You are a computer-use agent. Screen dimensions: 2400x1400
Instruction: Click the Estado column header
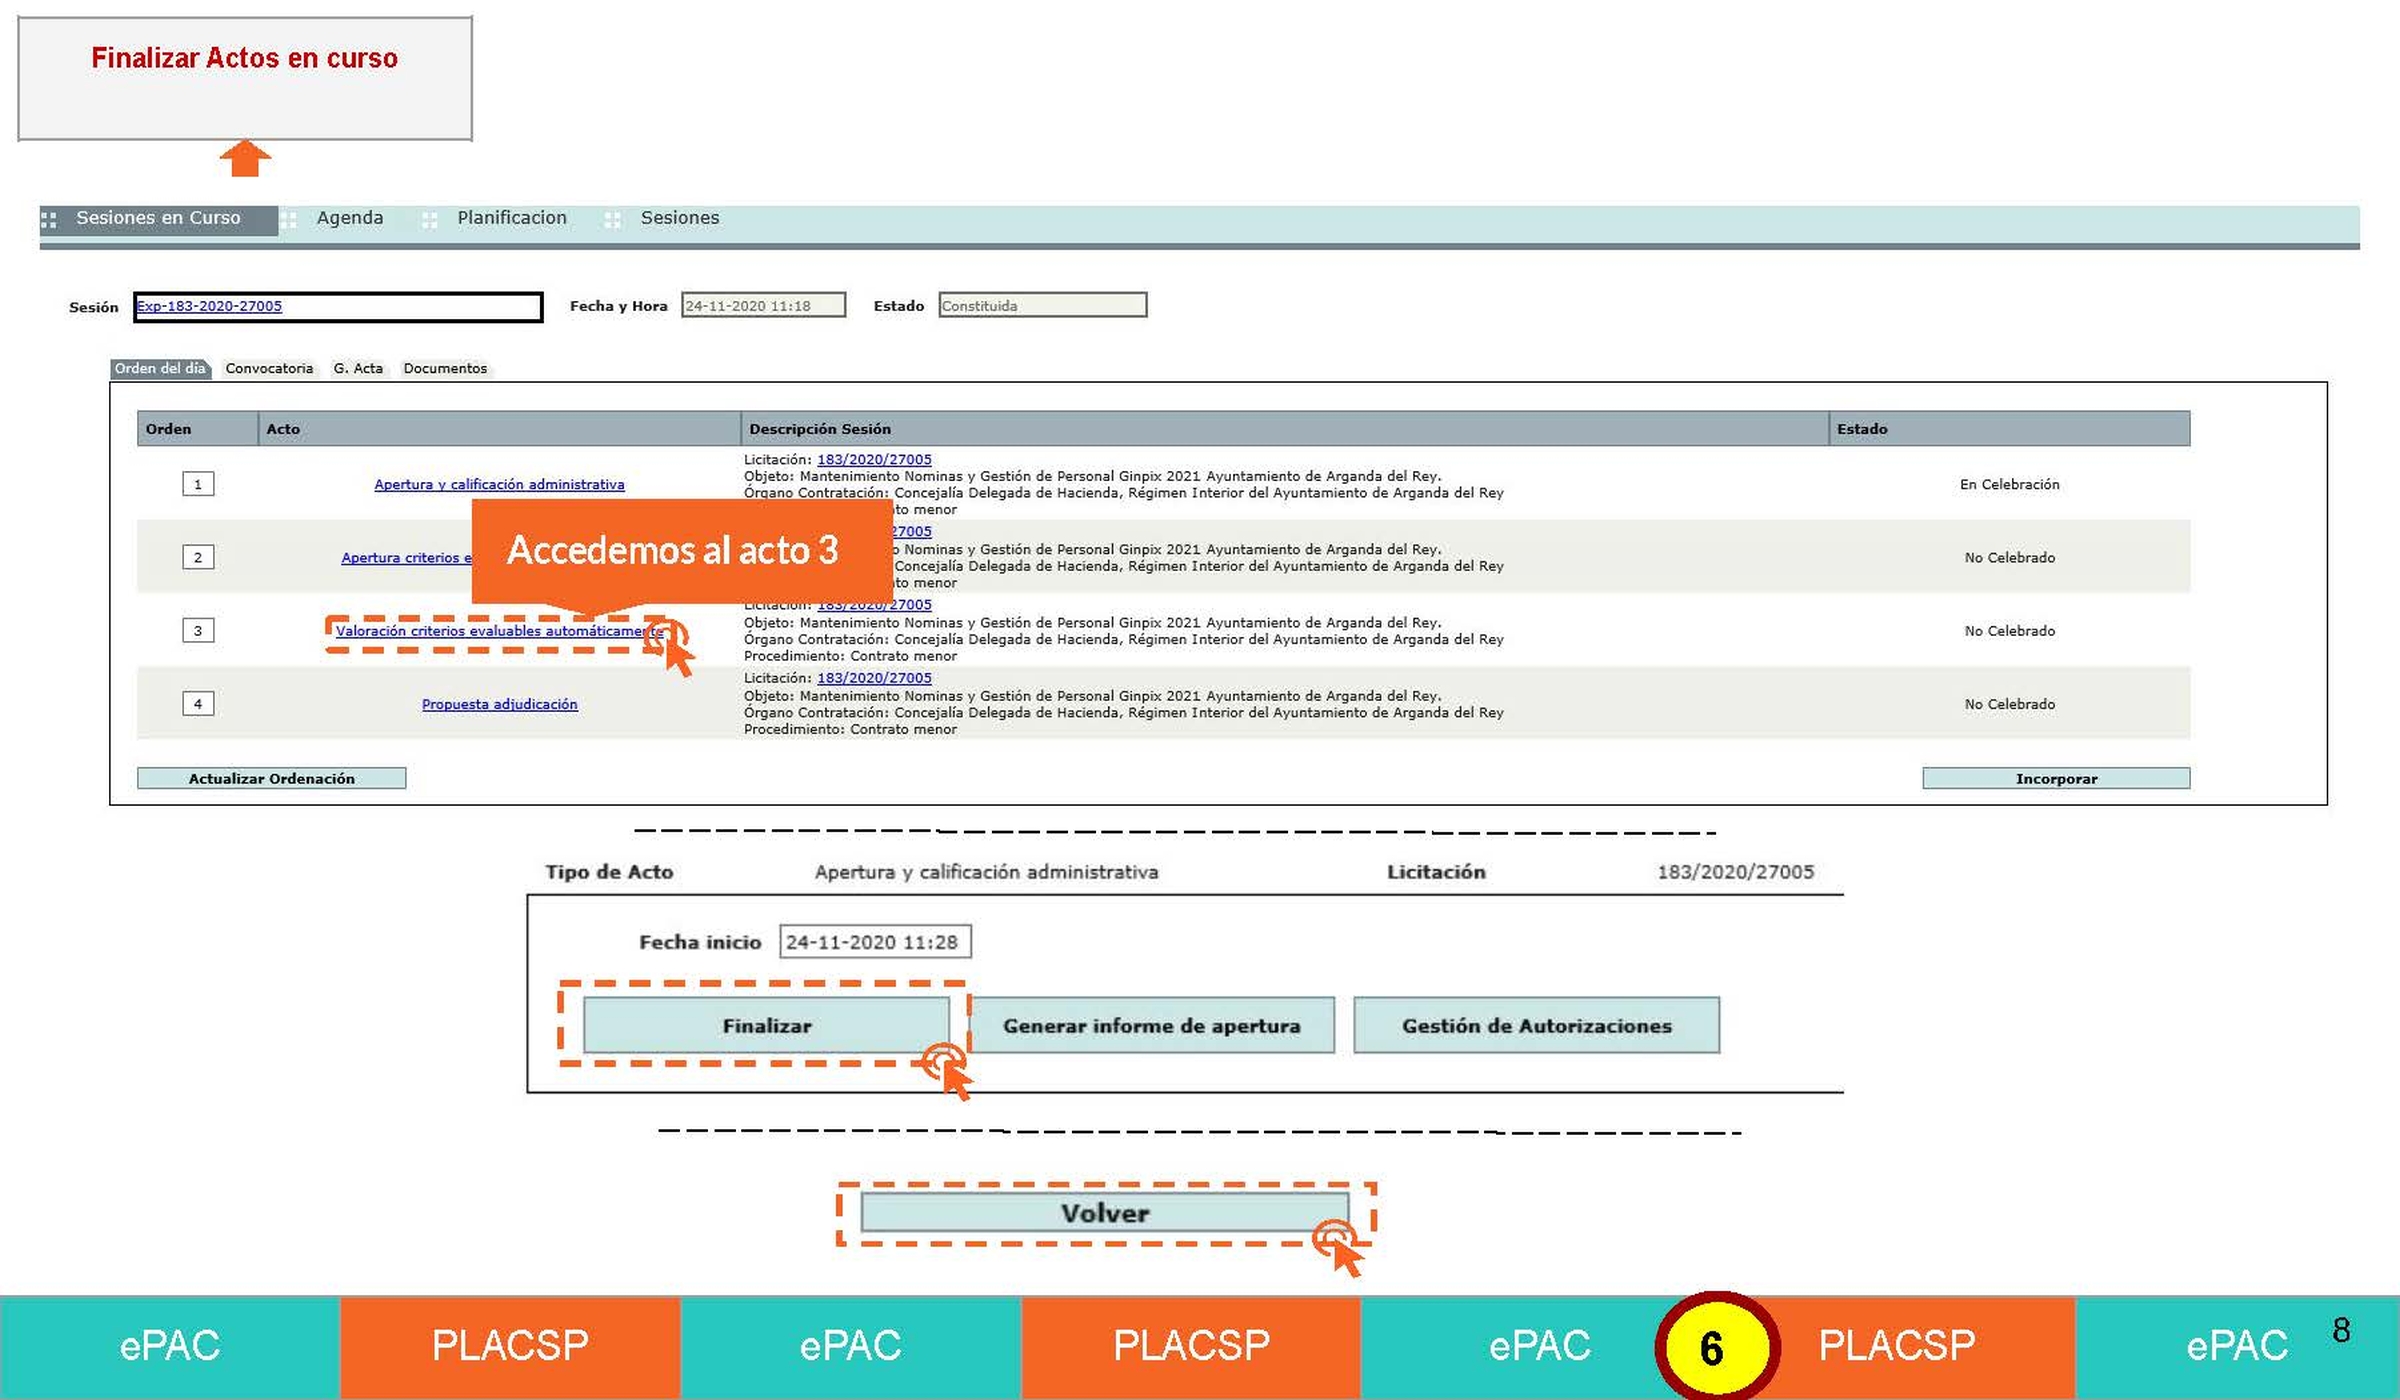point(2009,428)
